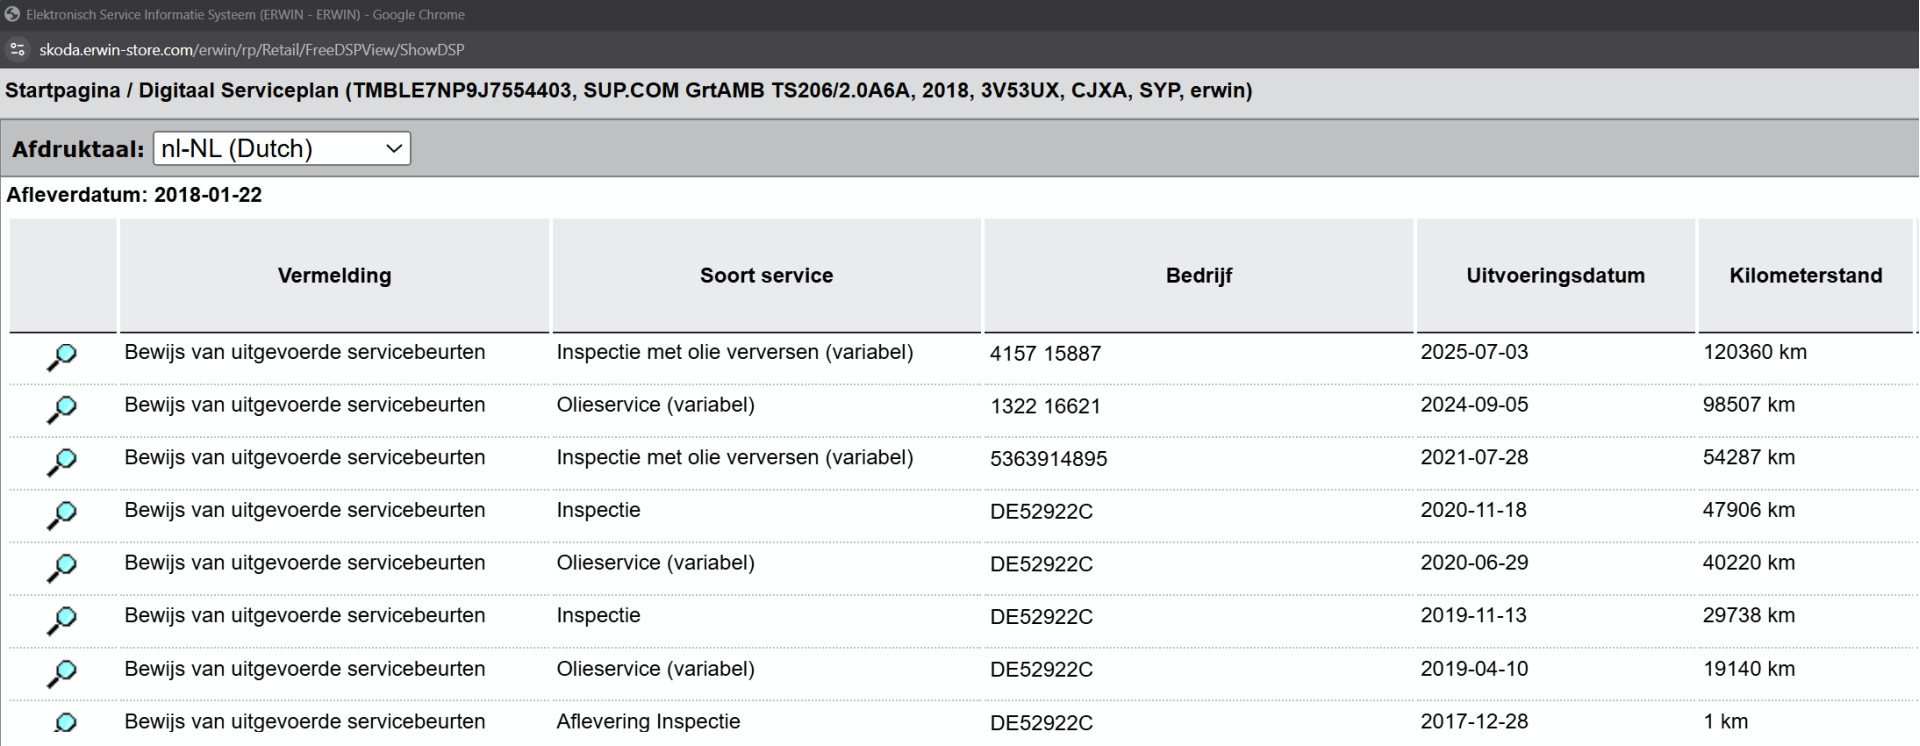Click 'DE52922C' in the 2019-11-13 row
Screen dimensions: 1920x746
click(1041, 617)
